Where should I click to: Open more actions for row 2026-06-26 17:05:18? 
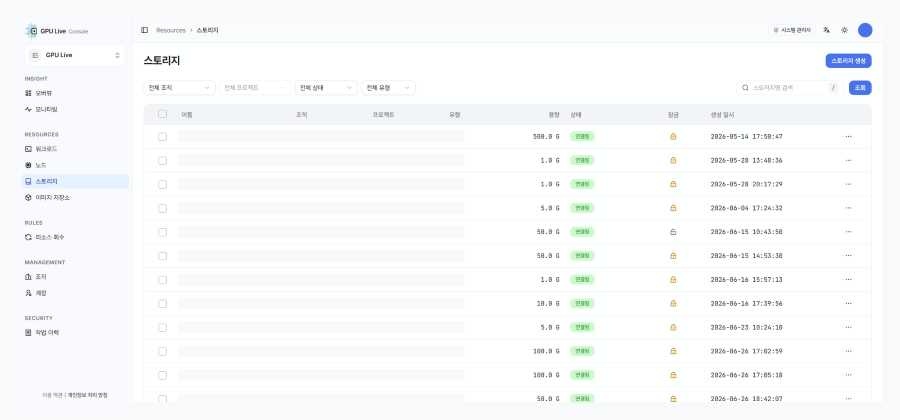coord(848,375)
